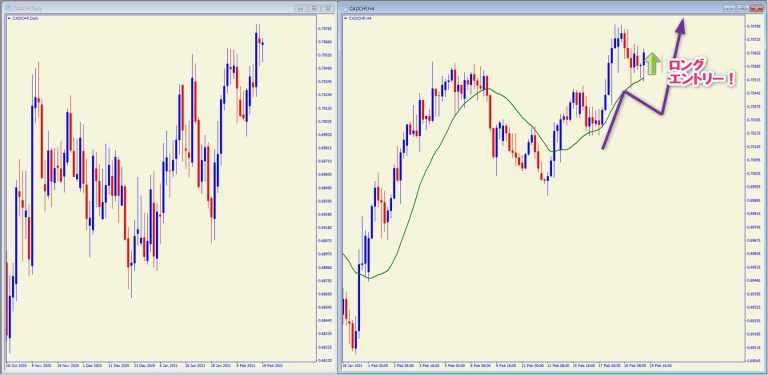This screenshot has height=375, width=768.
Task: Select the pink ロングエントリー text label
Action: click(698, 72)
